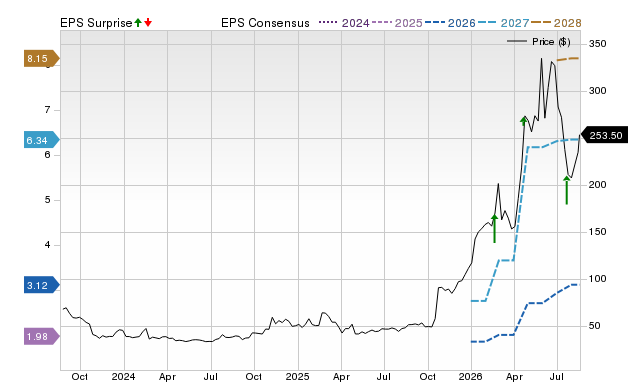640x382 pixels.
Task: Select the 2026 consensus legend entry
Action: (450, 23)
